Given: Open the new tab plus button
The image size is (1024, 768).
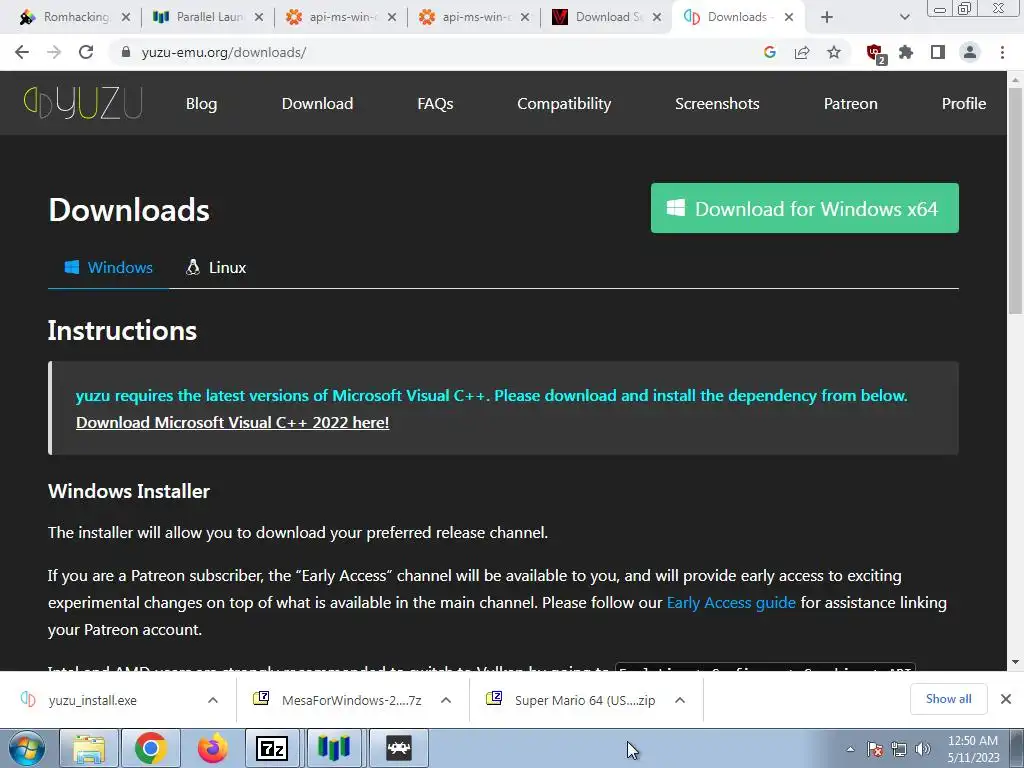Looking at the screenshot, I should pyautogui.click(x=827, y=18).
